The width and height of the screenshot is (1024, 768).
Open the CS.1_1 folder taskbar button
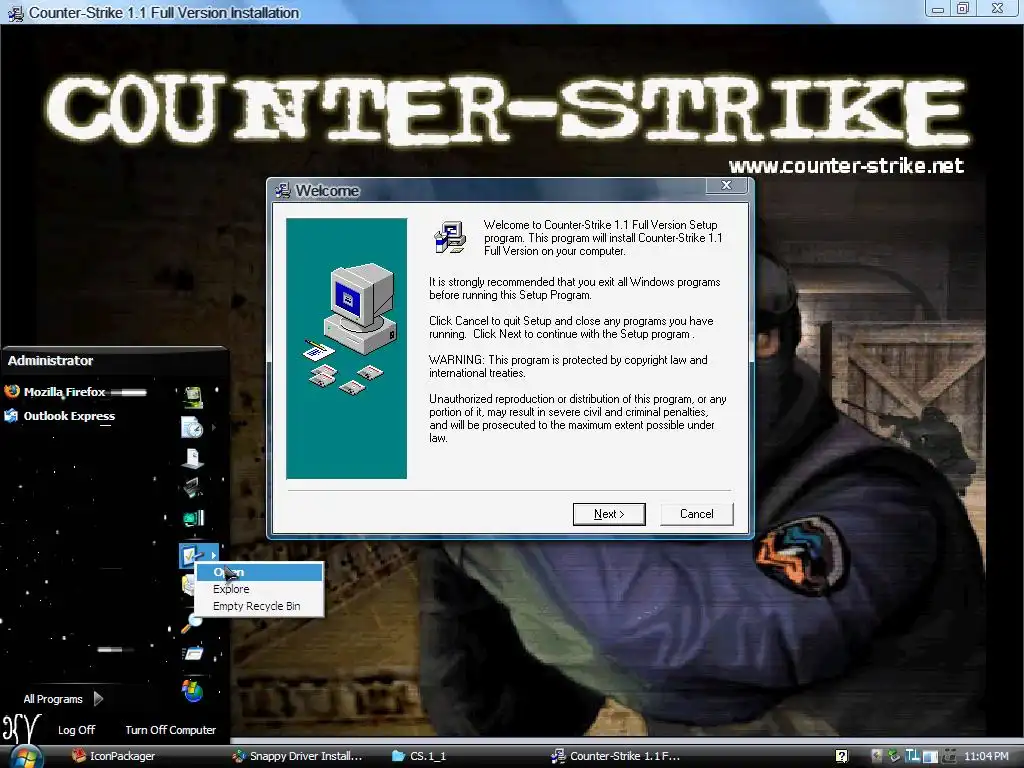coord(419,756)
